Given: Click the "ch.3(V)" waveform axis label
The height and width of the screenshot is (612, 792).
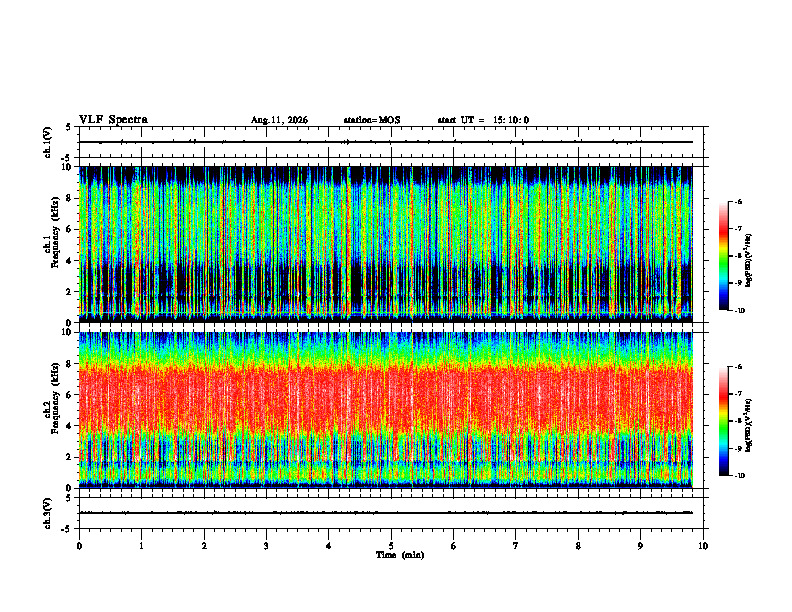Looking at the screenshot, I should [x=48, y=513].
